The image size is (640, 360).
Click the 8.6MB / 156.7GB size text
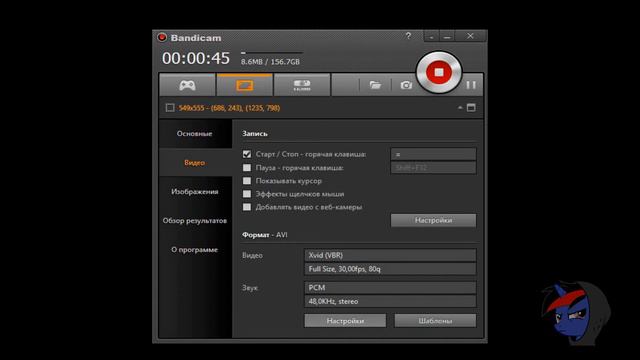coord(270,62)
